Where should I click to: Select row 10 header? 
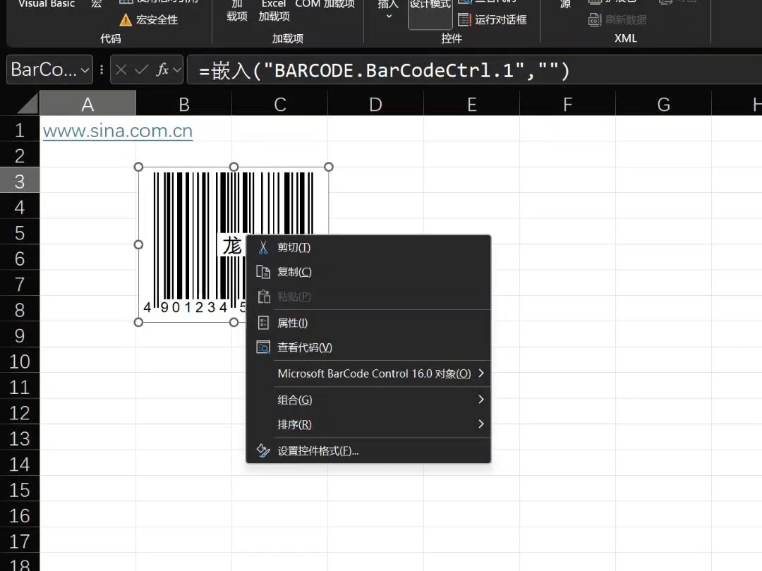click(x=19, y=362)
